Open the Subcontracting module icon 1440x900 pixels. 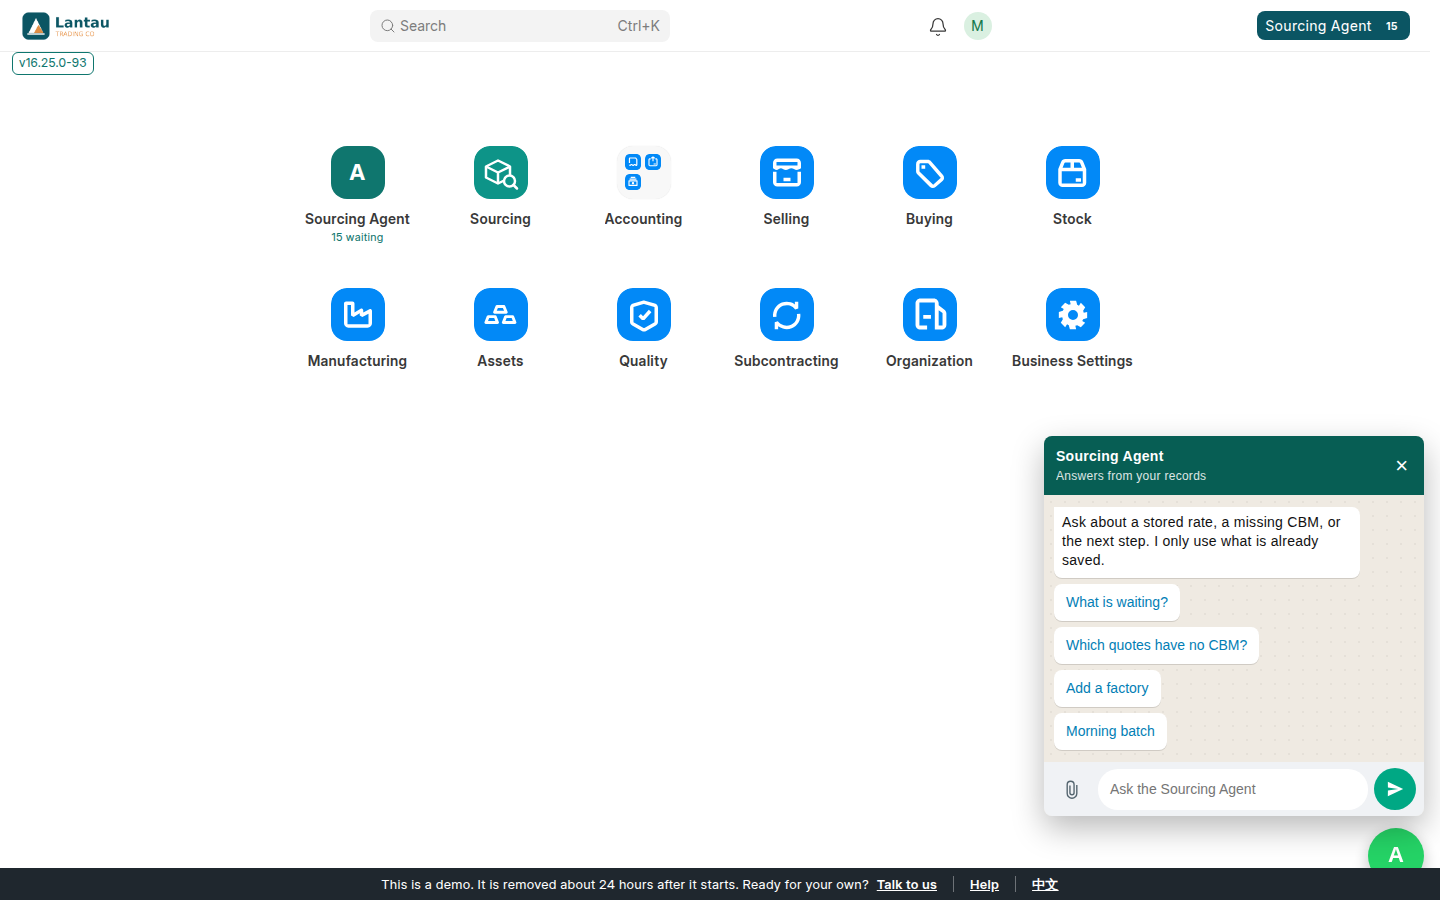pyautogui.click(x=786, y=315)
